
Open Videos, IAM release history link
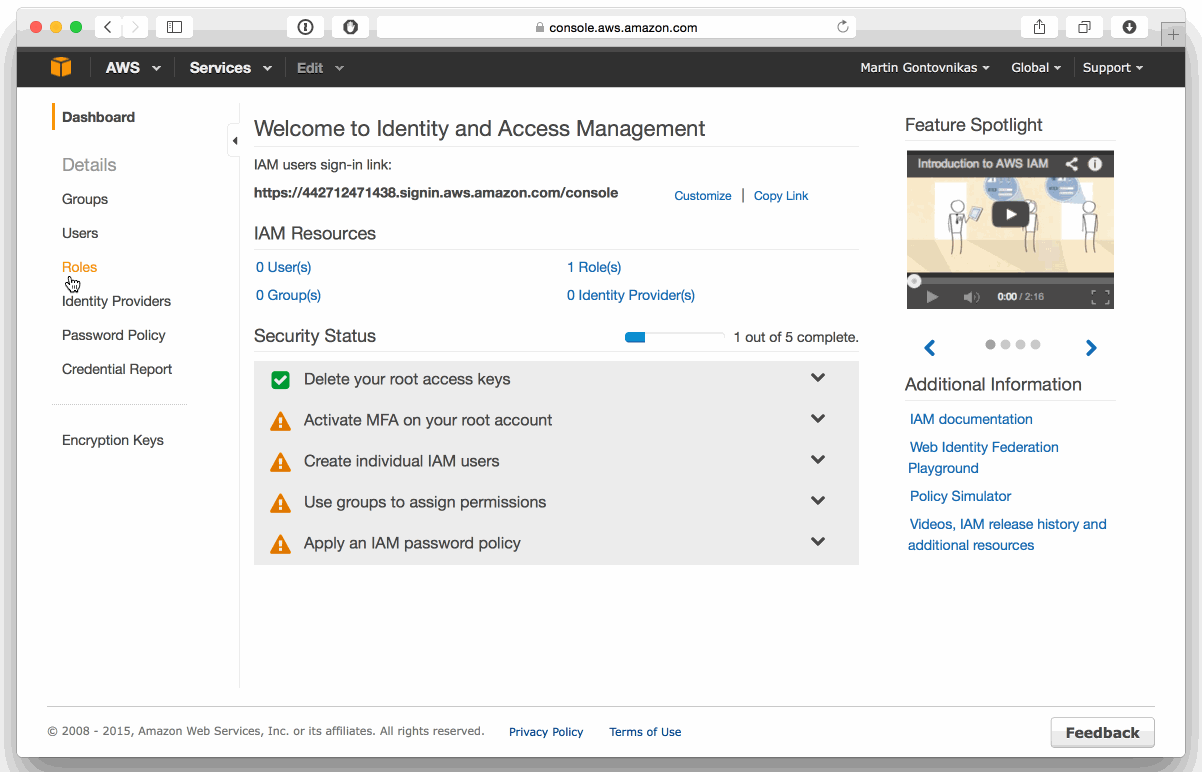1007,534
